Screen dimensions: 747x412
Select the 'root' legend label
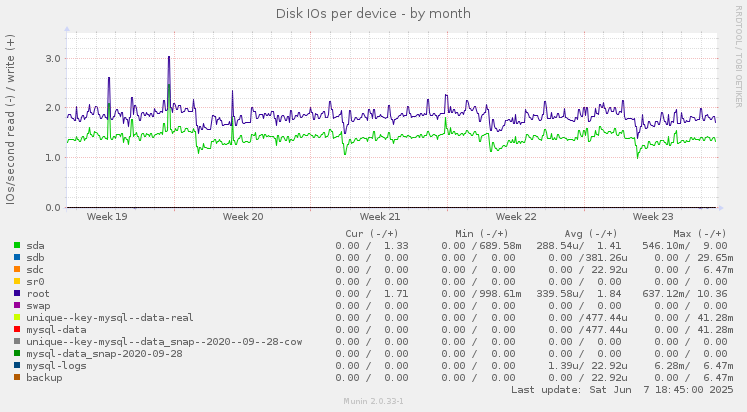click(38, 294)
